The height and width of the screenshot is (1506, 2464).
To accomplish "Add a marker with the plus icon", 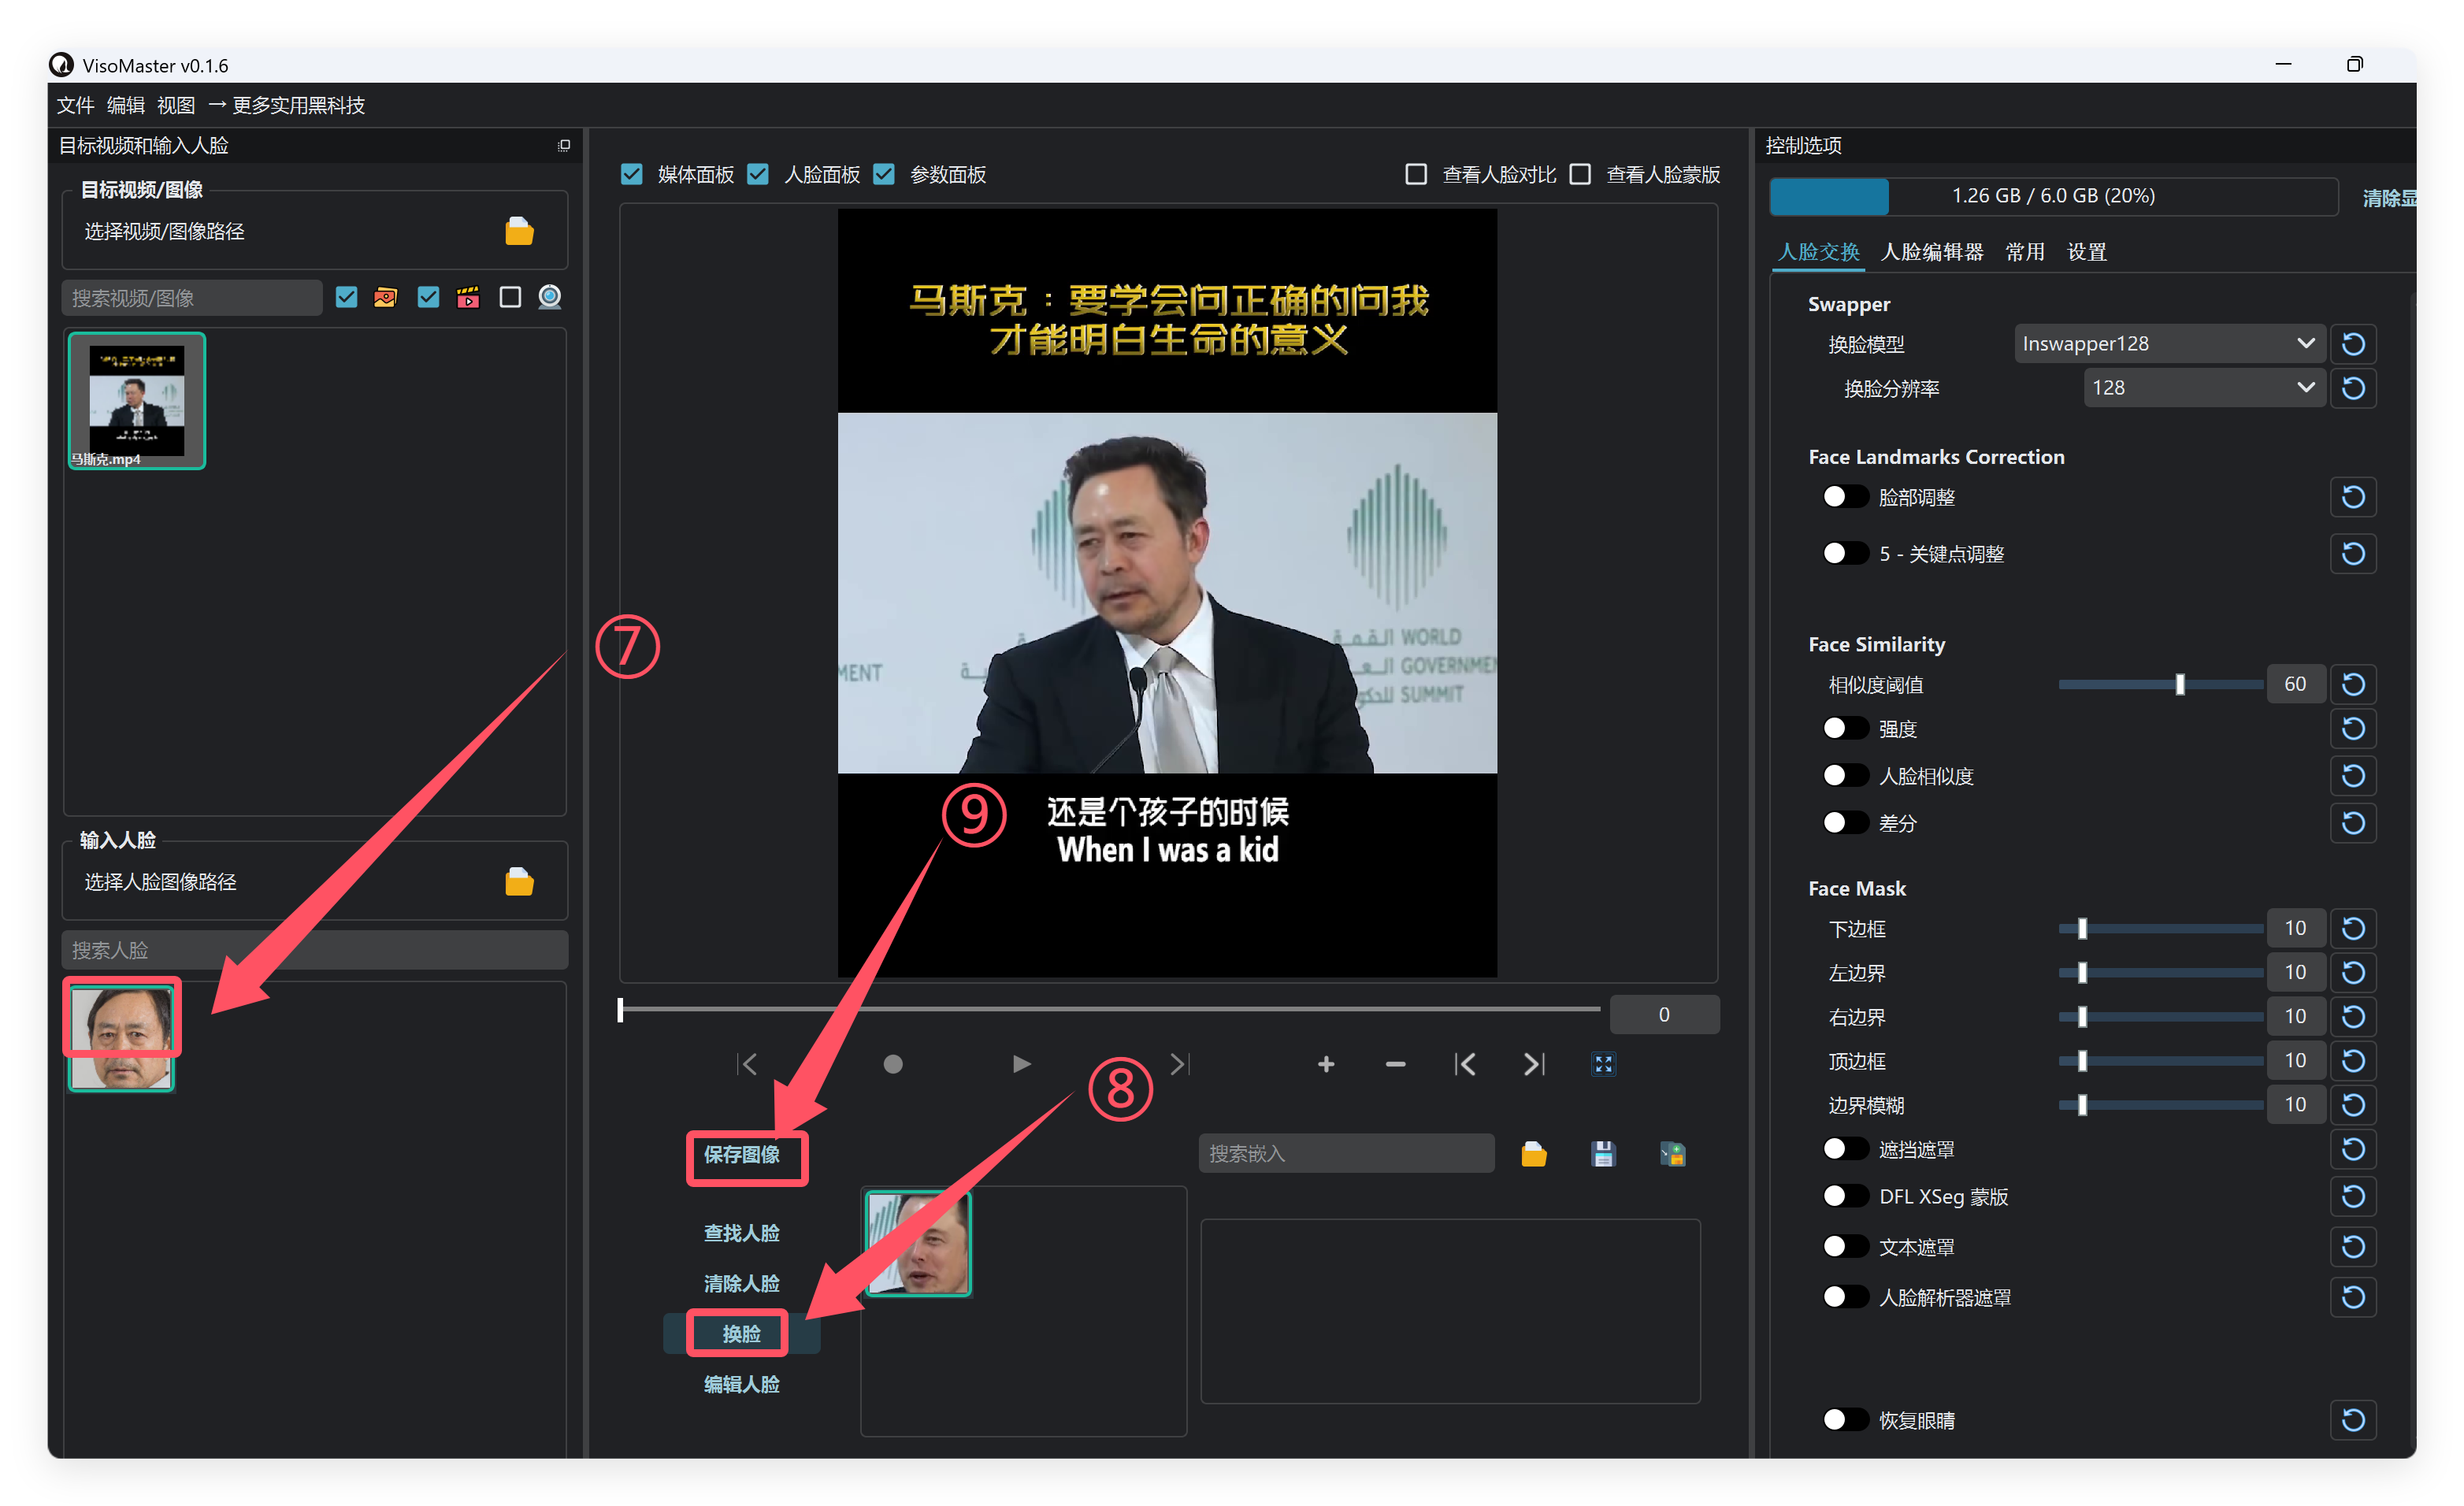I will tap(1326, 1064).
